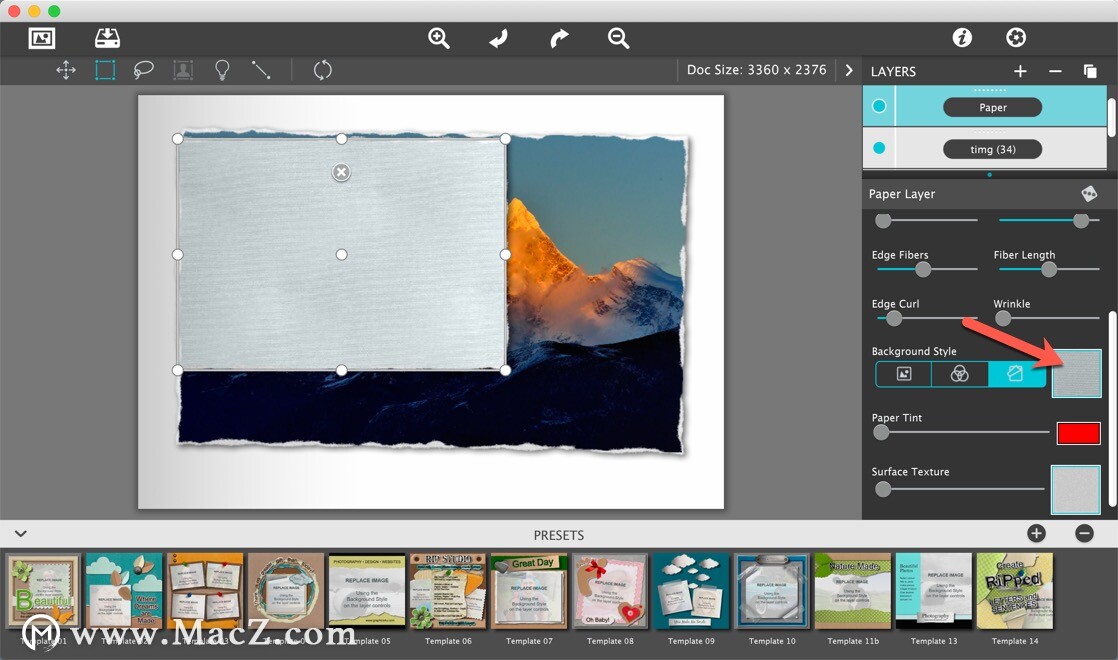Apply the Template 08 preset
Viewport: 1118px width, 660px height.
pos(610,592)
